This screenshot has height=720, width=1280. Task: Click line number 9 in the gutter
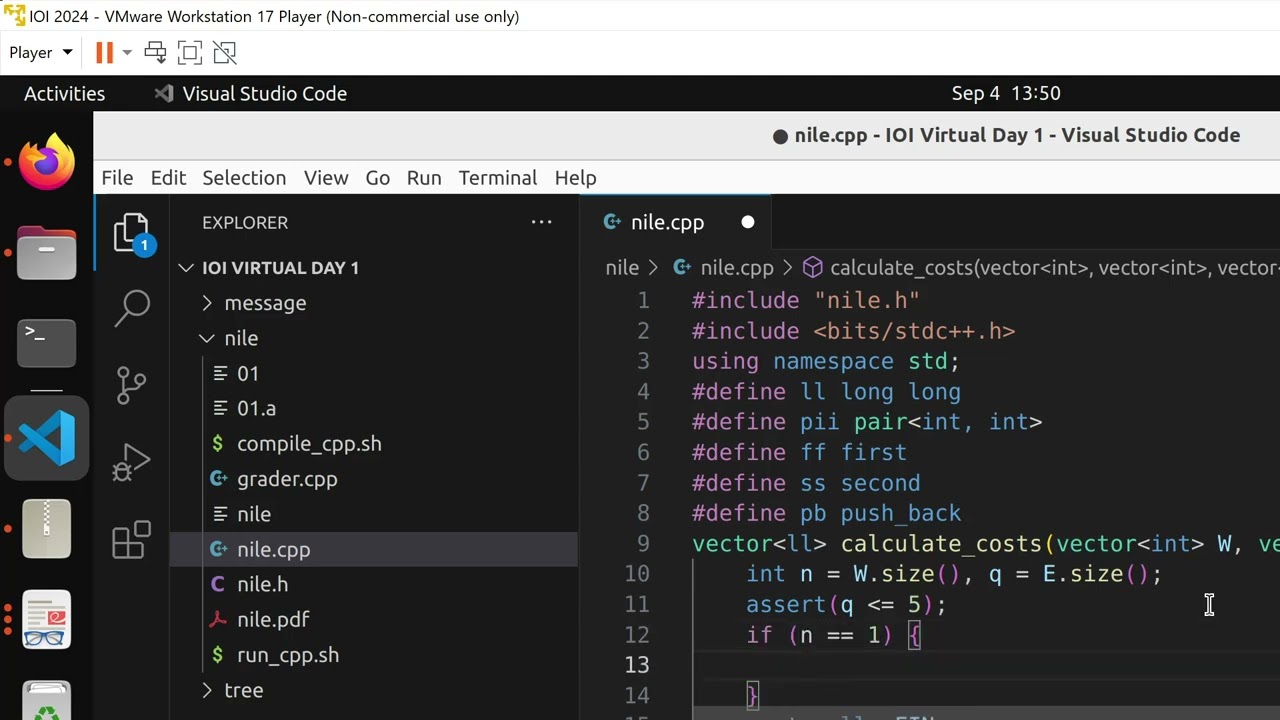coord(643,543)
